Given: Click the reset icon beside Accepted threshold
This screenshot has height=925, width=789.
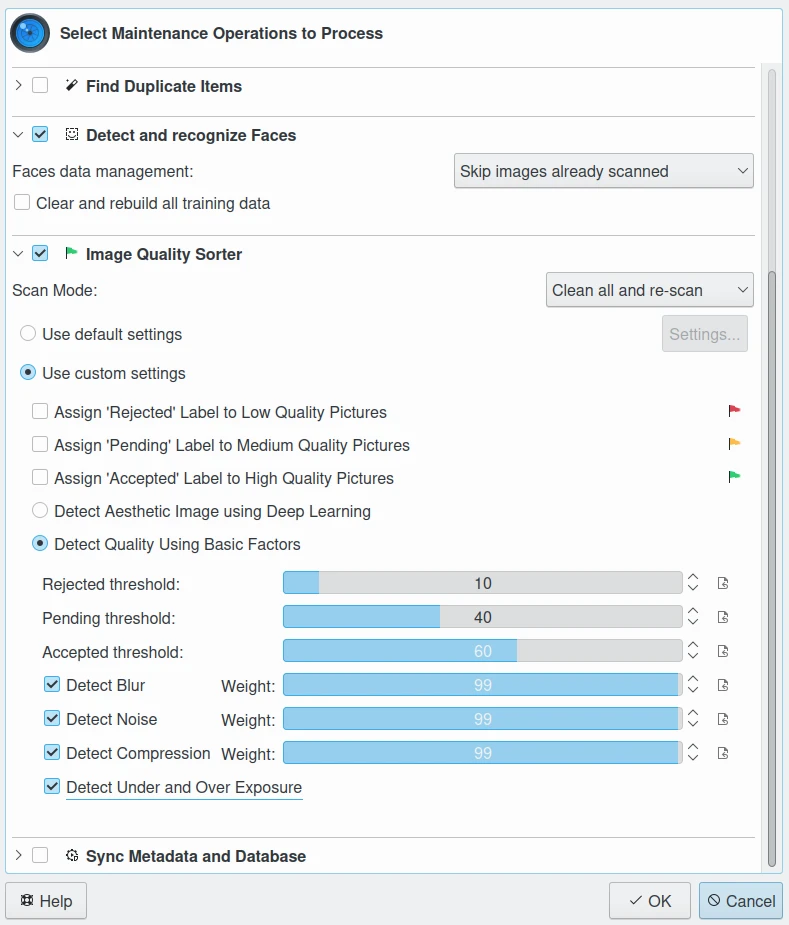Looking at the screenshot, I should pos(723,651).
